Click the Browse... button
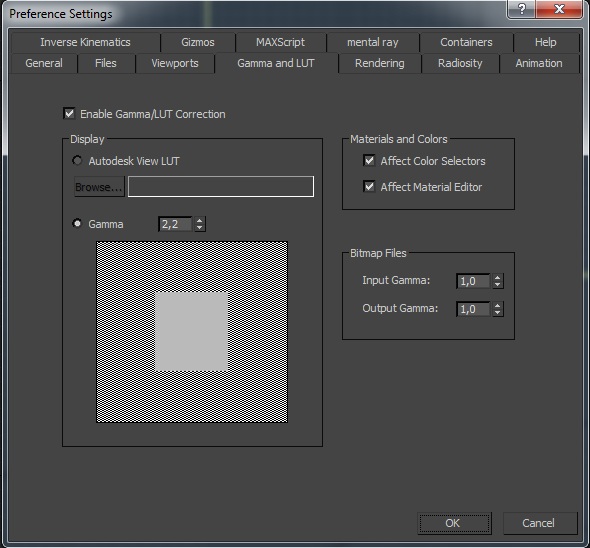590x548 pixels. 99,187
